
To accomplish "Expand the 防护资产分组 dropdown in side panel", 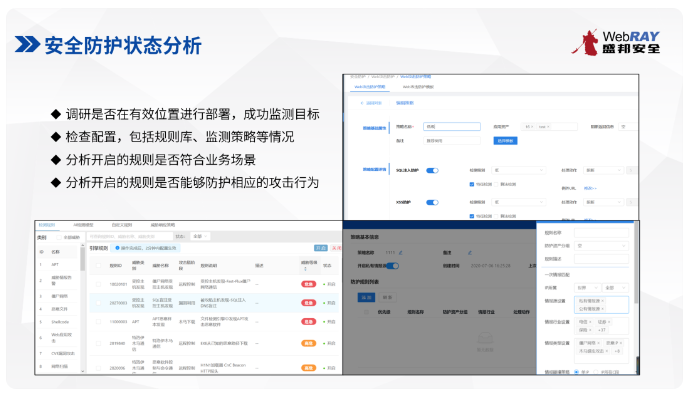I will click(x=601, y=246).
